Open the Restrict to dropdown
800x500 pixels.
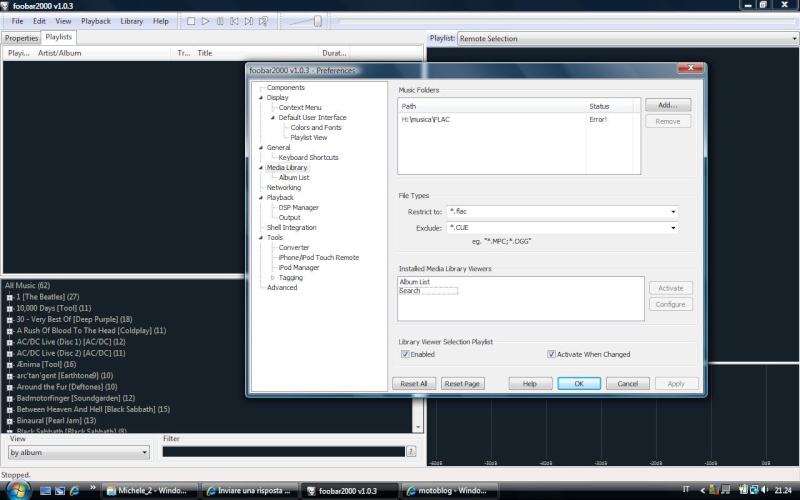[673, 212]
